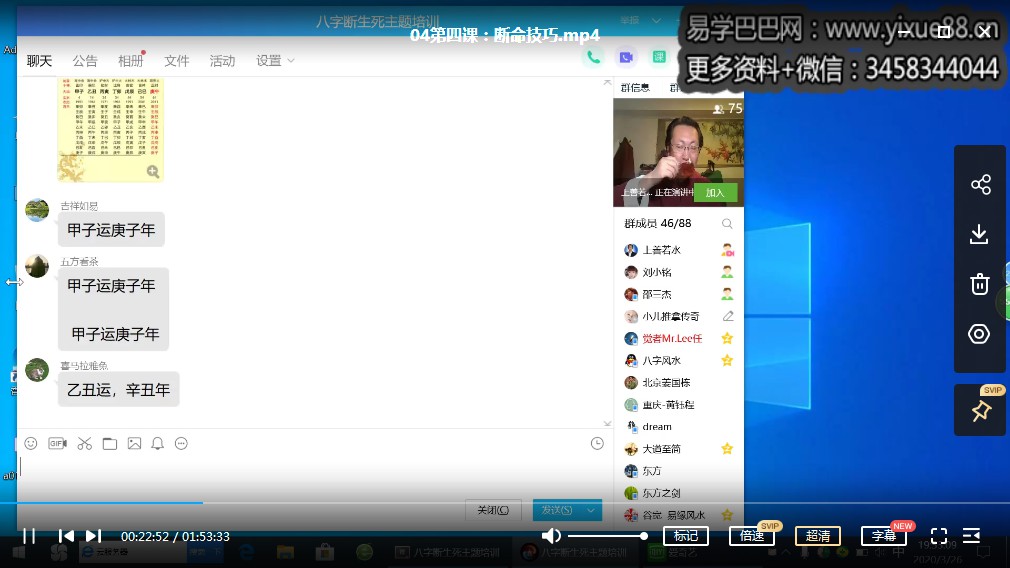
Task: Pin the player with the SVIP pin icon
Action: (x=980, y=410)
